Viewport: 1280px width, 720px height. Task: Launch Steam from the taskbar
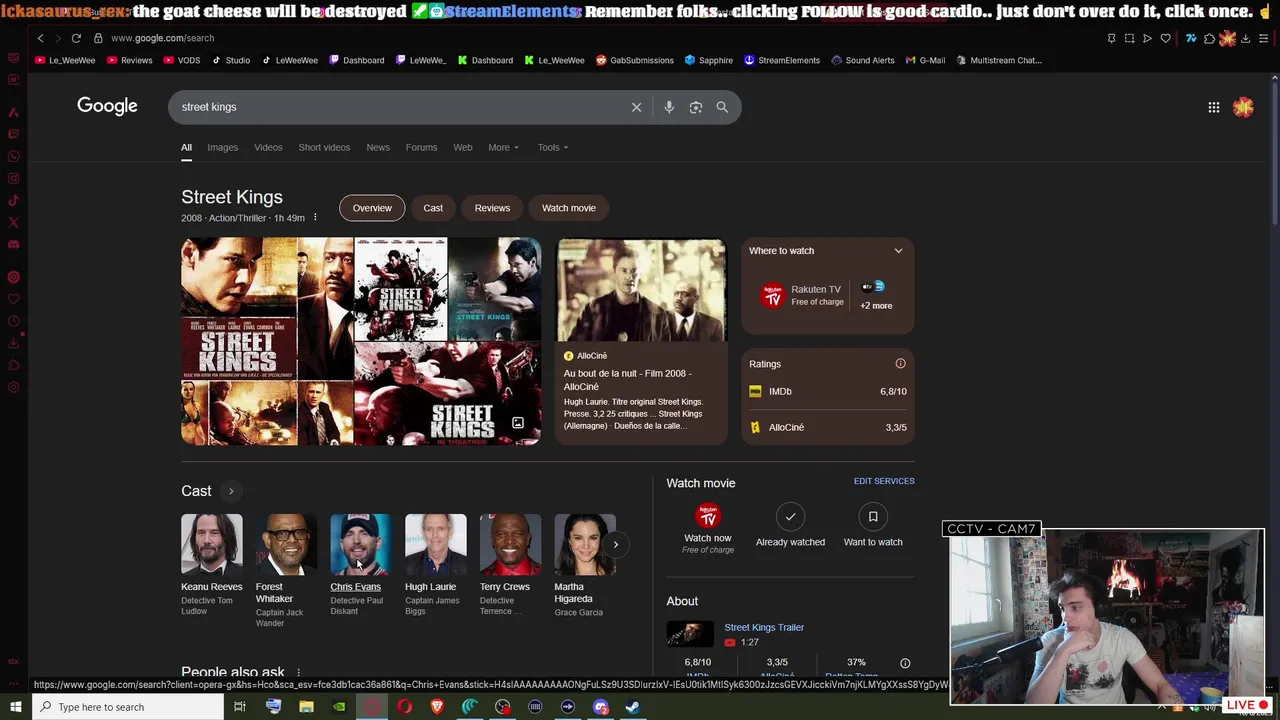633,707
